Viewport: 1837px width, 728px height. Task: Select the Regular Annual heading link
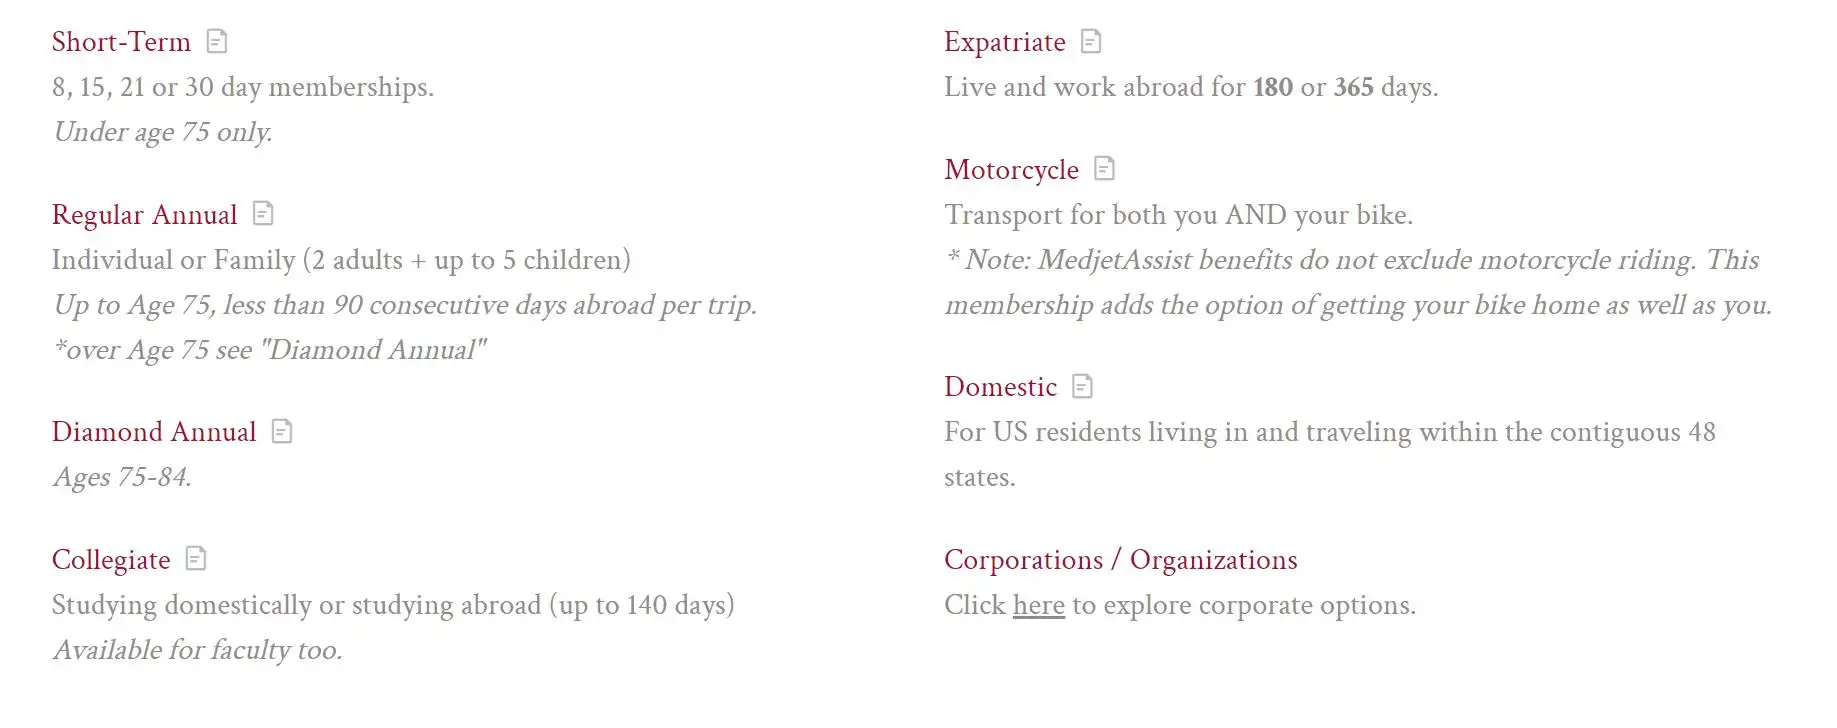pos(145,215)
